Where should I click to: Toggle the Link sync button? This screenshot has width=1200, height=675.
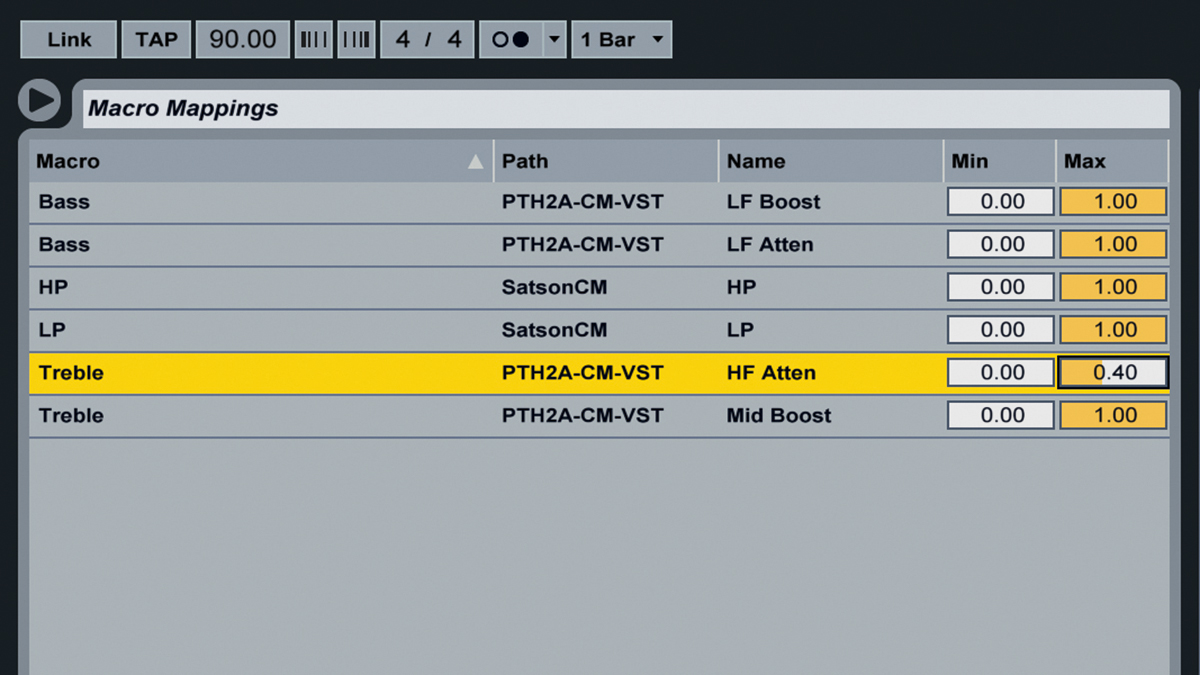point(69,40)
